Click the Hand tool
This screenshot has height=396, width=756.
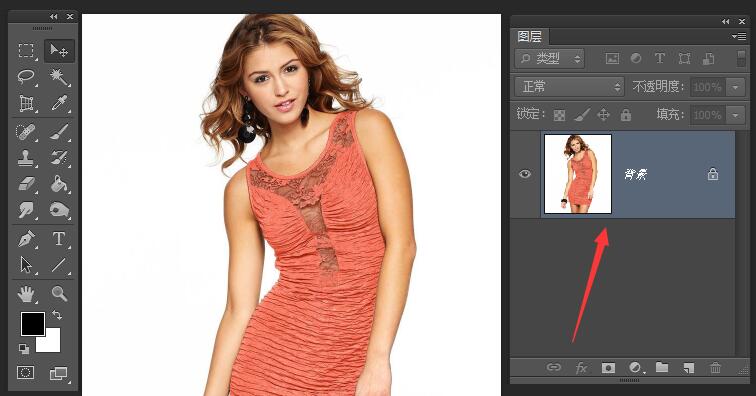26,293
